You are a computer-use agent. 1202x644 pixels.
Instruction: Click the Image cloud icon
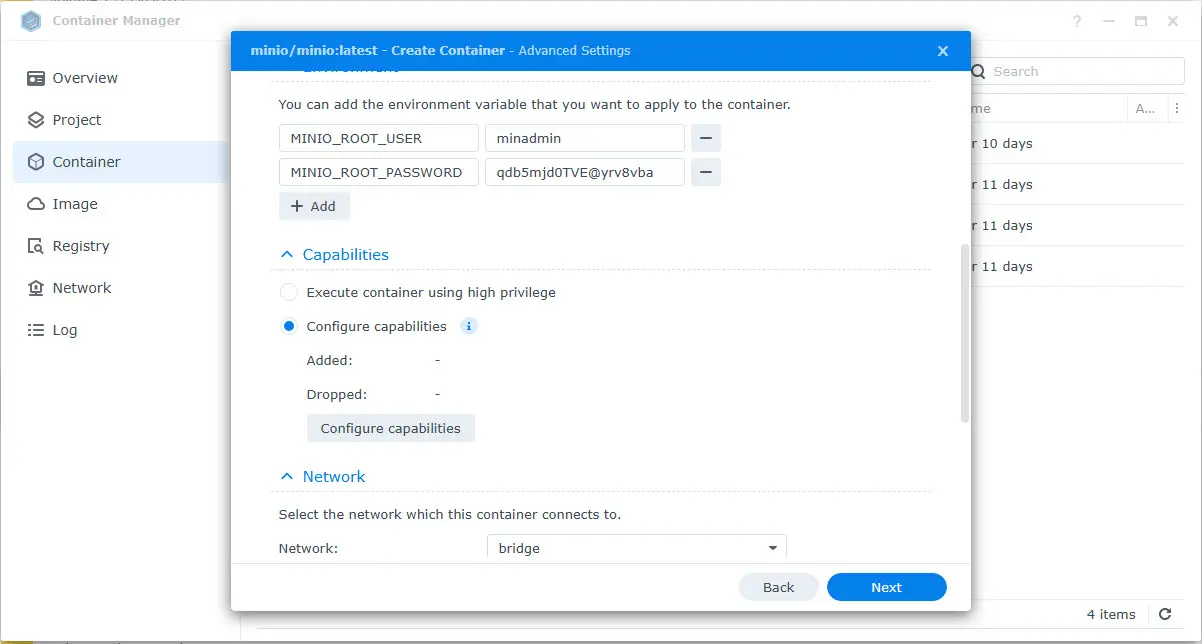coord(36,204)
